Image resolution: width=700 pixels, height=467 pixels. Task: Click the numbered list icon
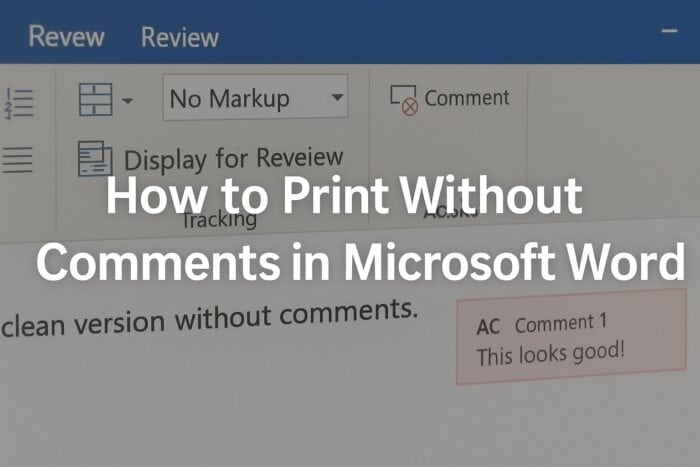[x=18, y=104]
